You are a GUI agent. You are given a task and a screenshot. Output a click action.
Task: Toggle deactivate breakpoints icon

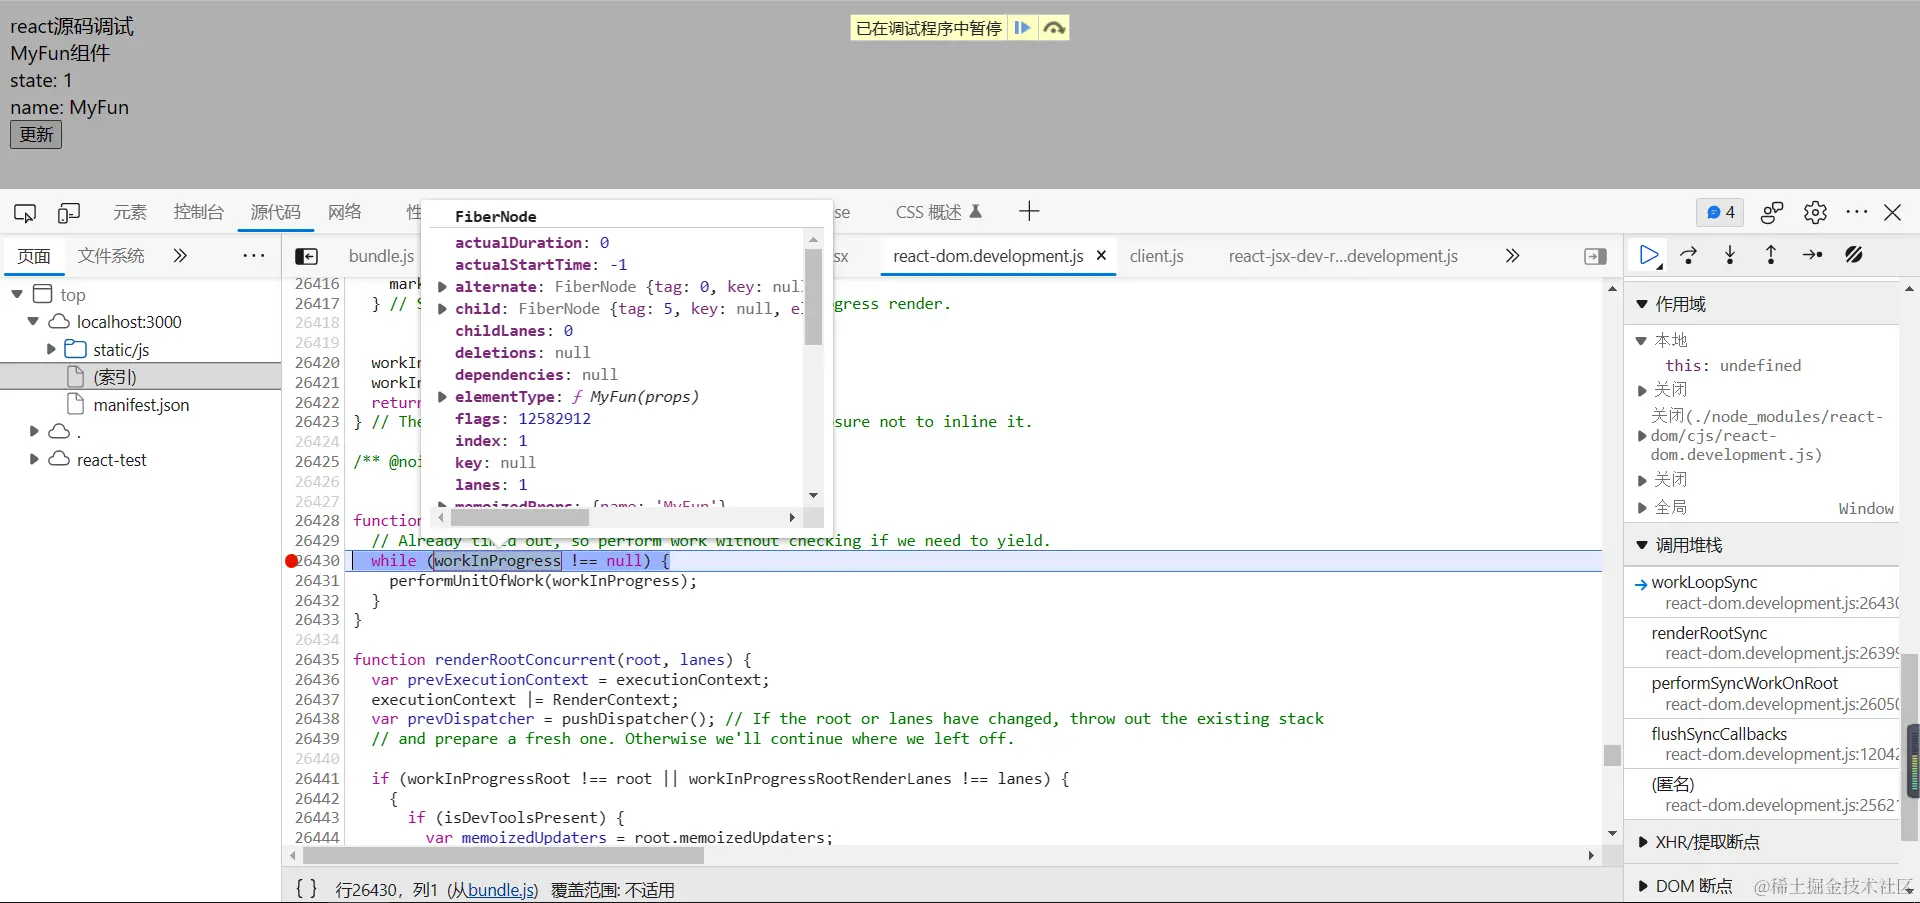[x=1854, y=255]
